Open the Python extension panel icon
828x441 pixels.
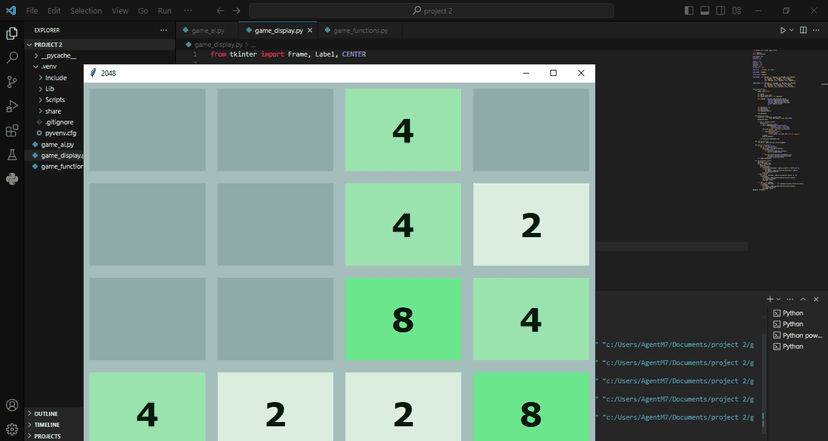coord(12,179)
